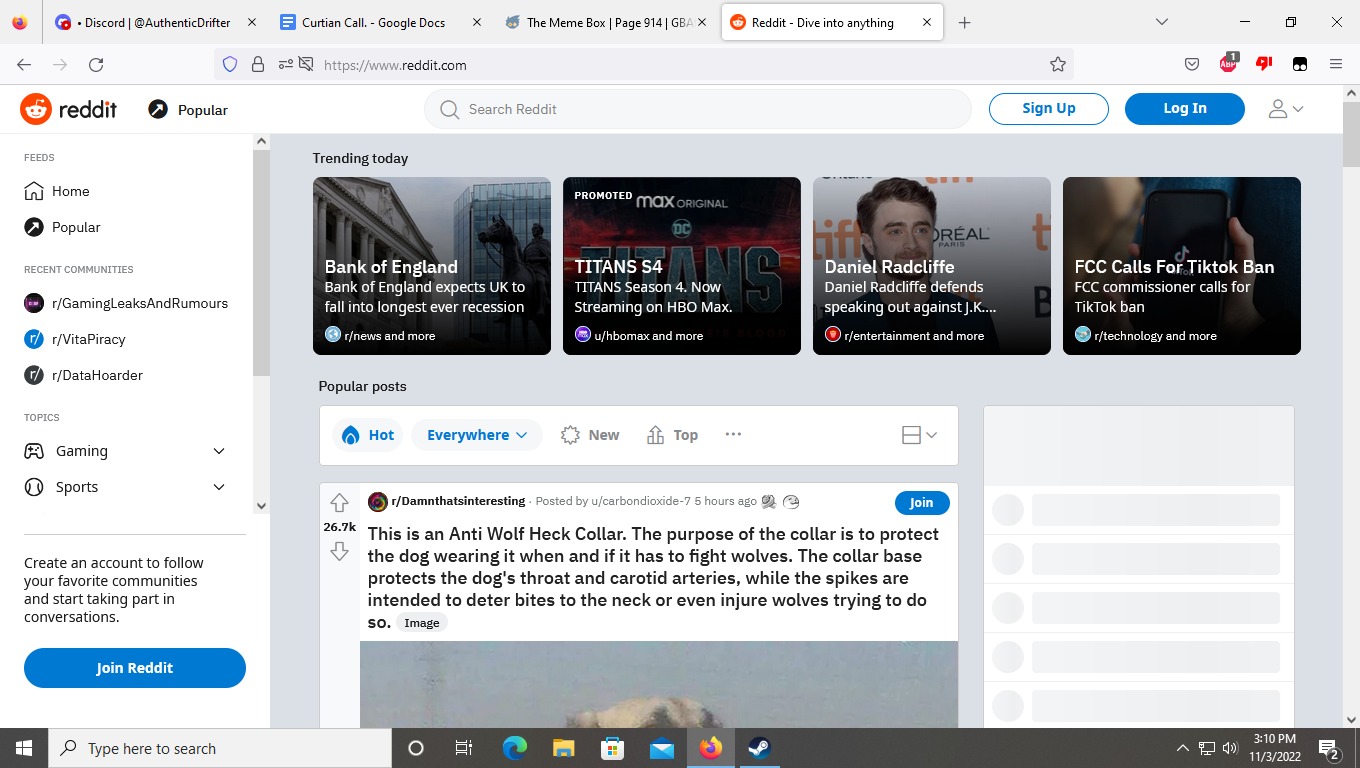Open the Task View taskbar button

point(464,748)
